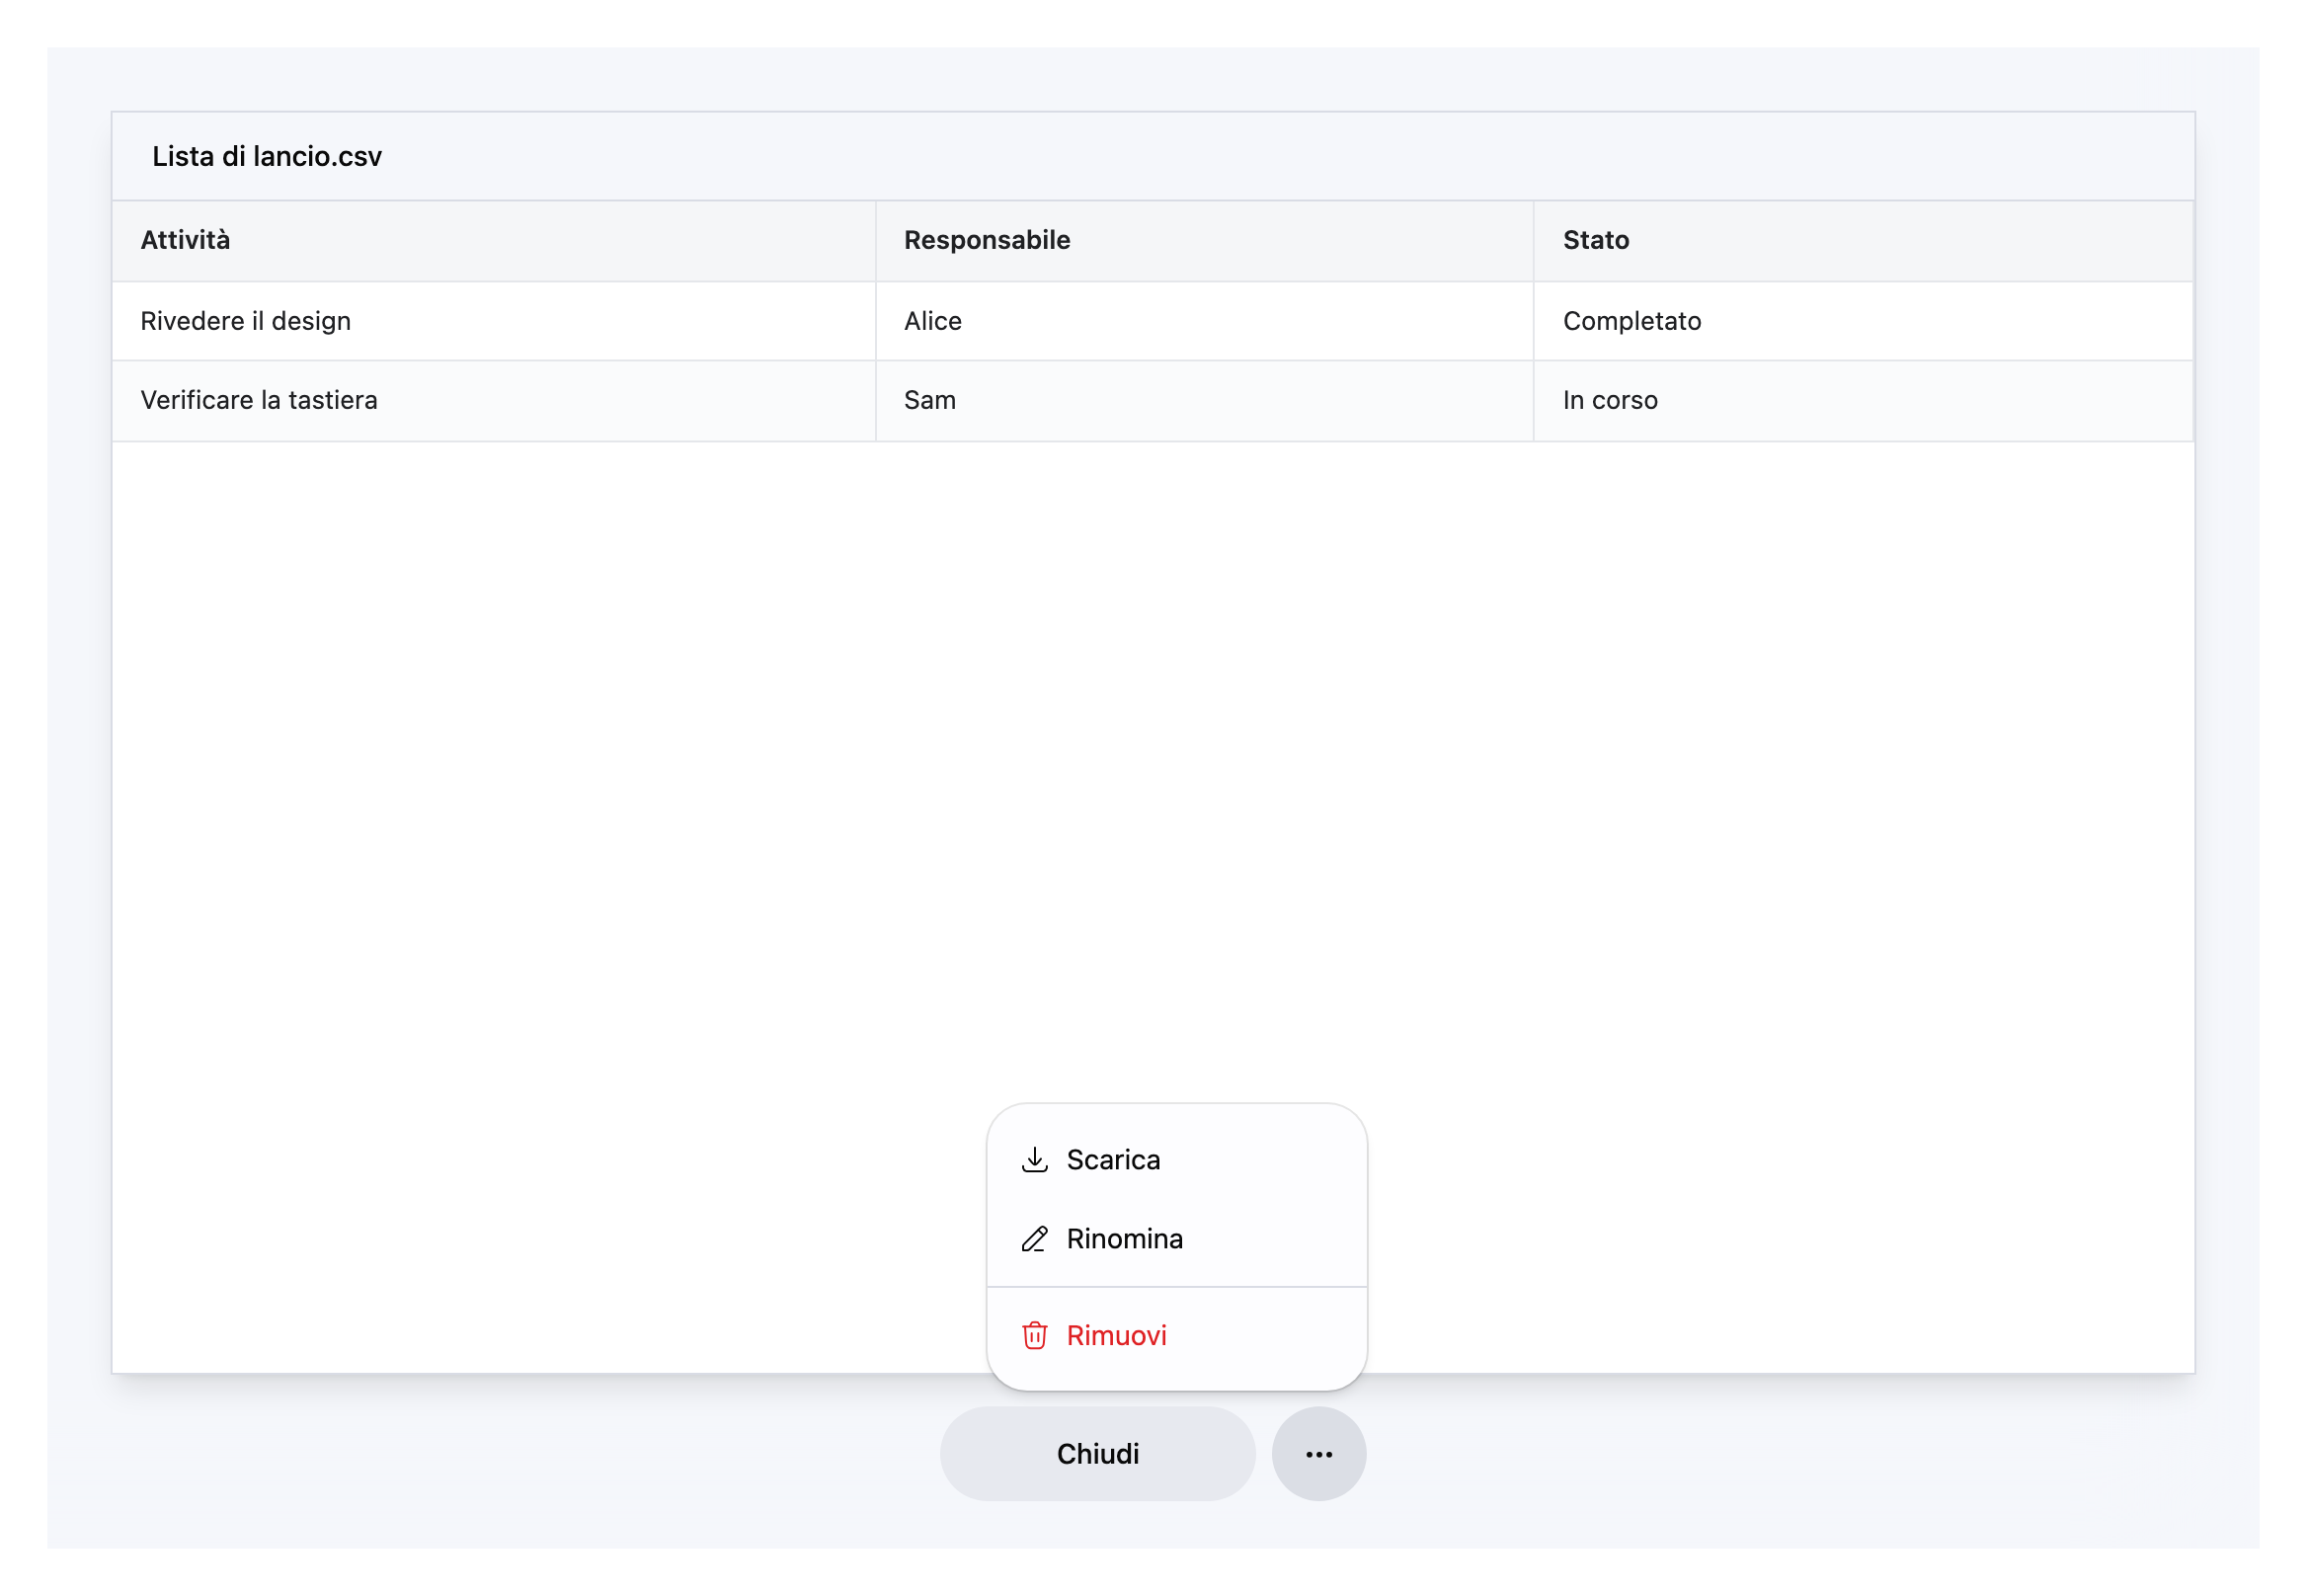The width and height of the screenshot is (2307, 1596).
Task: Select the cell Sam
Action: tap(1205, 401)
